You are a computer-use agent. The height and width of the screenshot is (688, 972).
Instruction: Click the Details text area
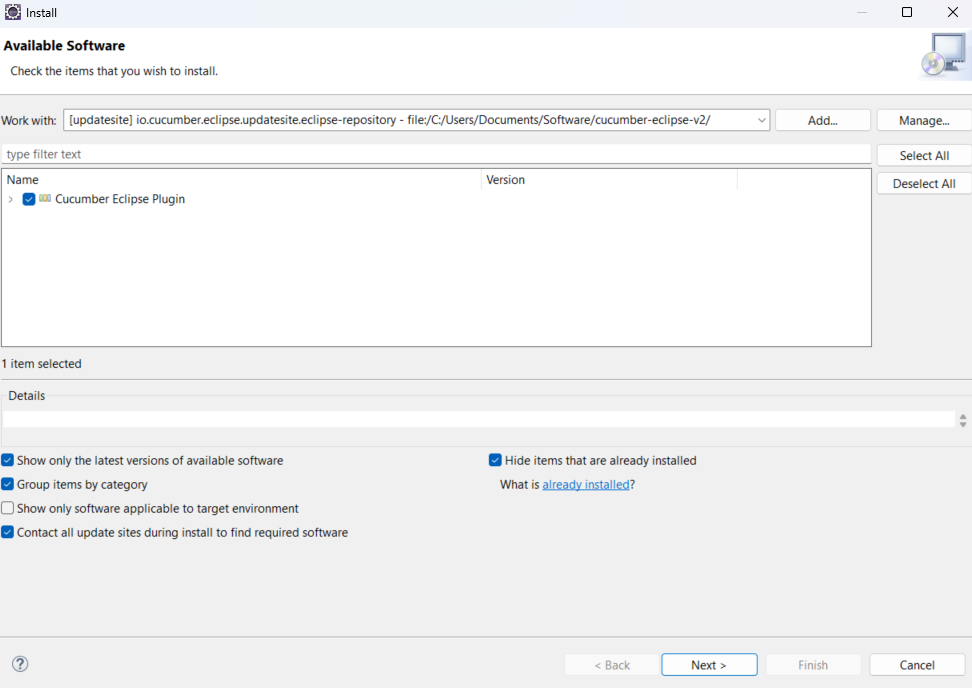point(479,419)
